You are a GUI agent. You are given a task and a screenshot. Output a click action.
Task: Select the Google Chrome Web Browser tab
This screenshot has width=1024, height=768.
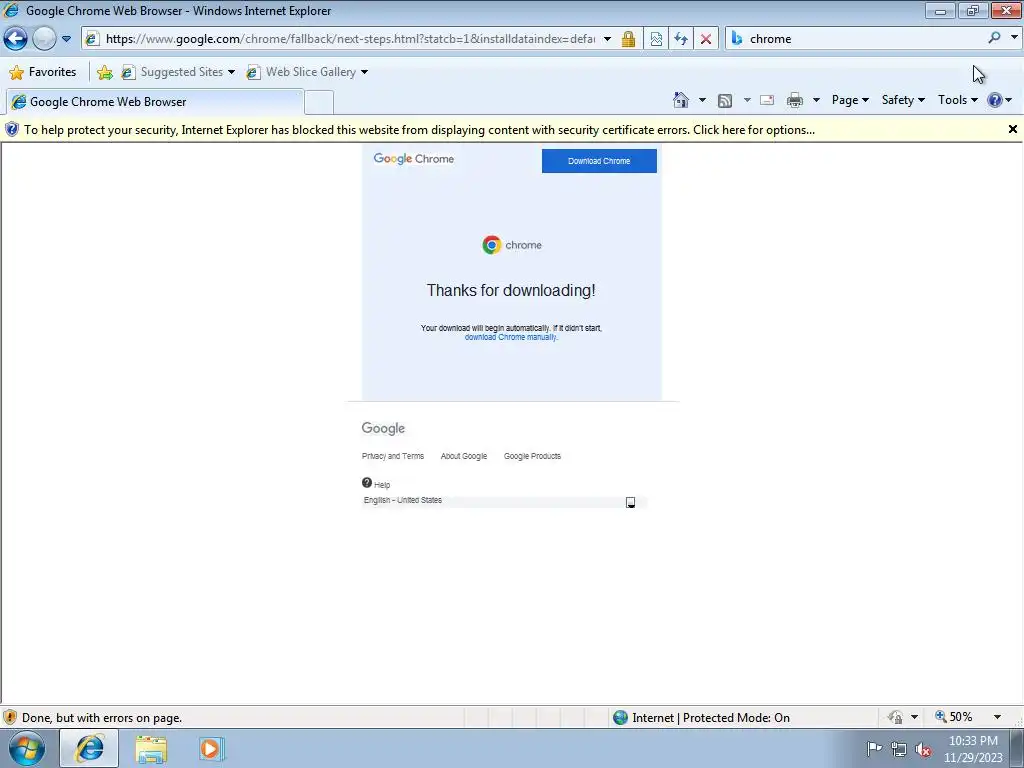(155, 102)
